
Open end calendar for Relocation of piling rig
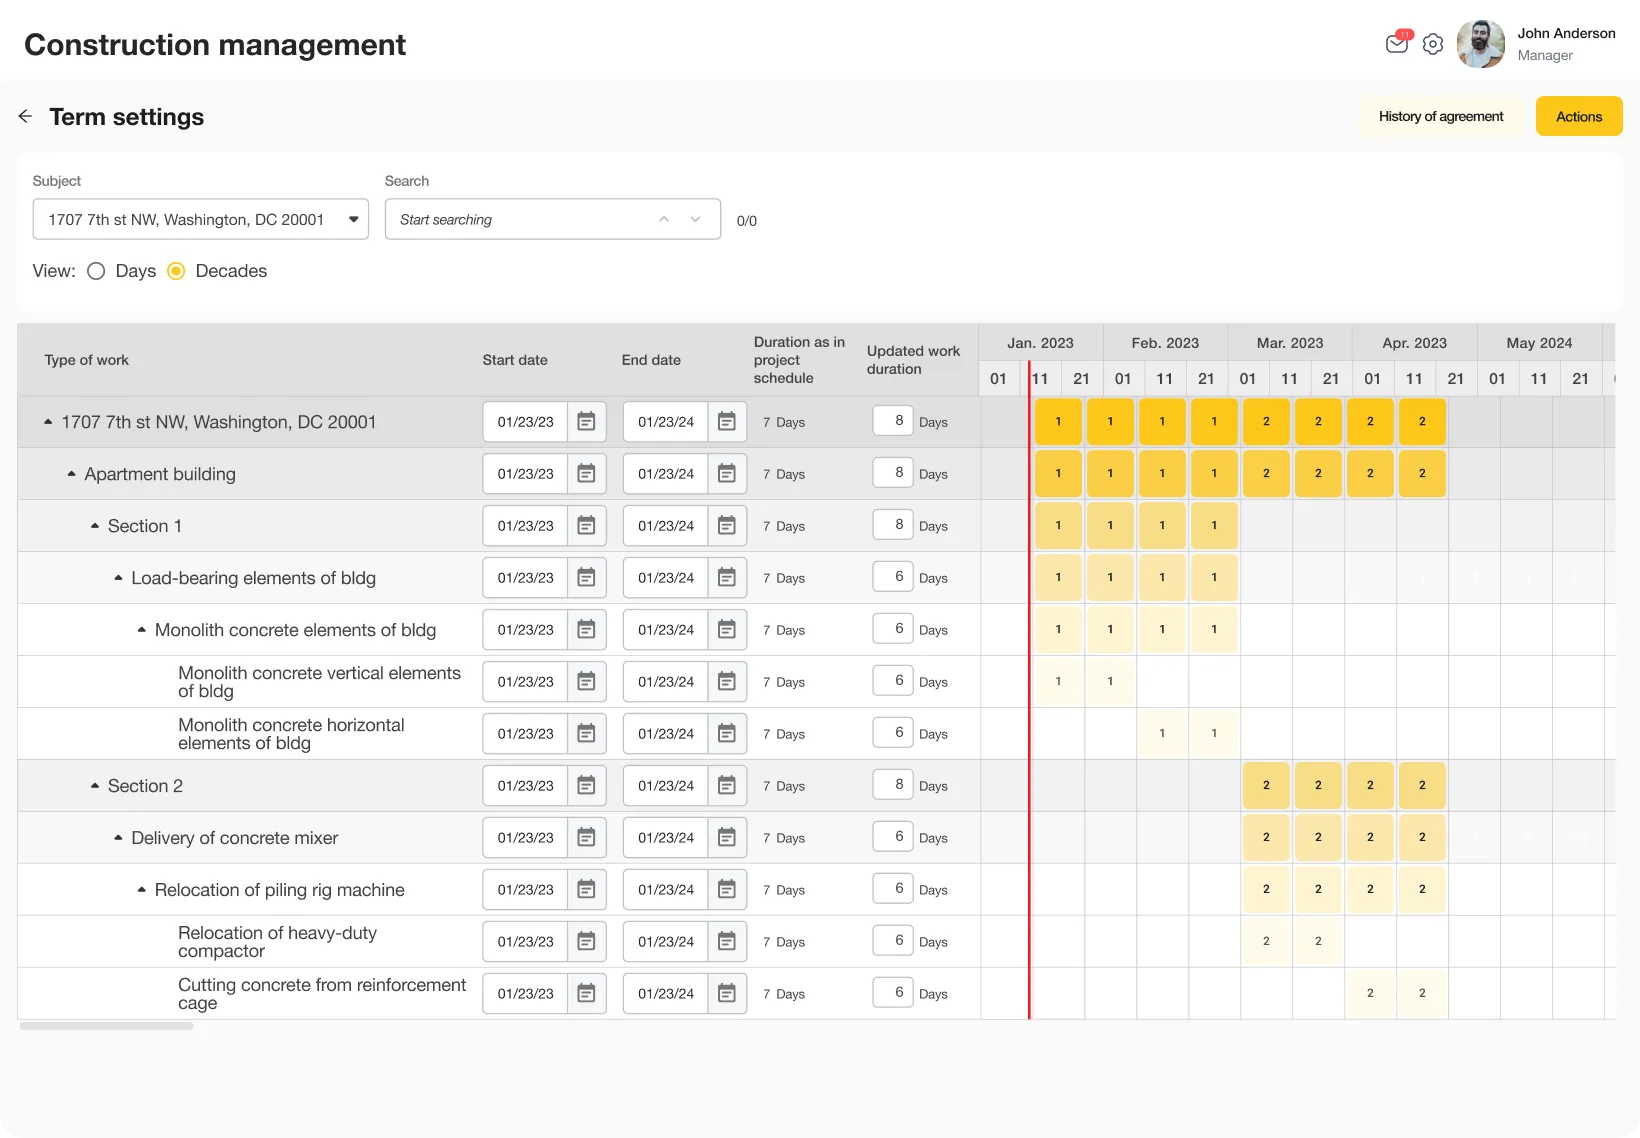click(x=727, y=890)
